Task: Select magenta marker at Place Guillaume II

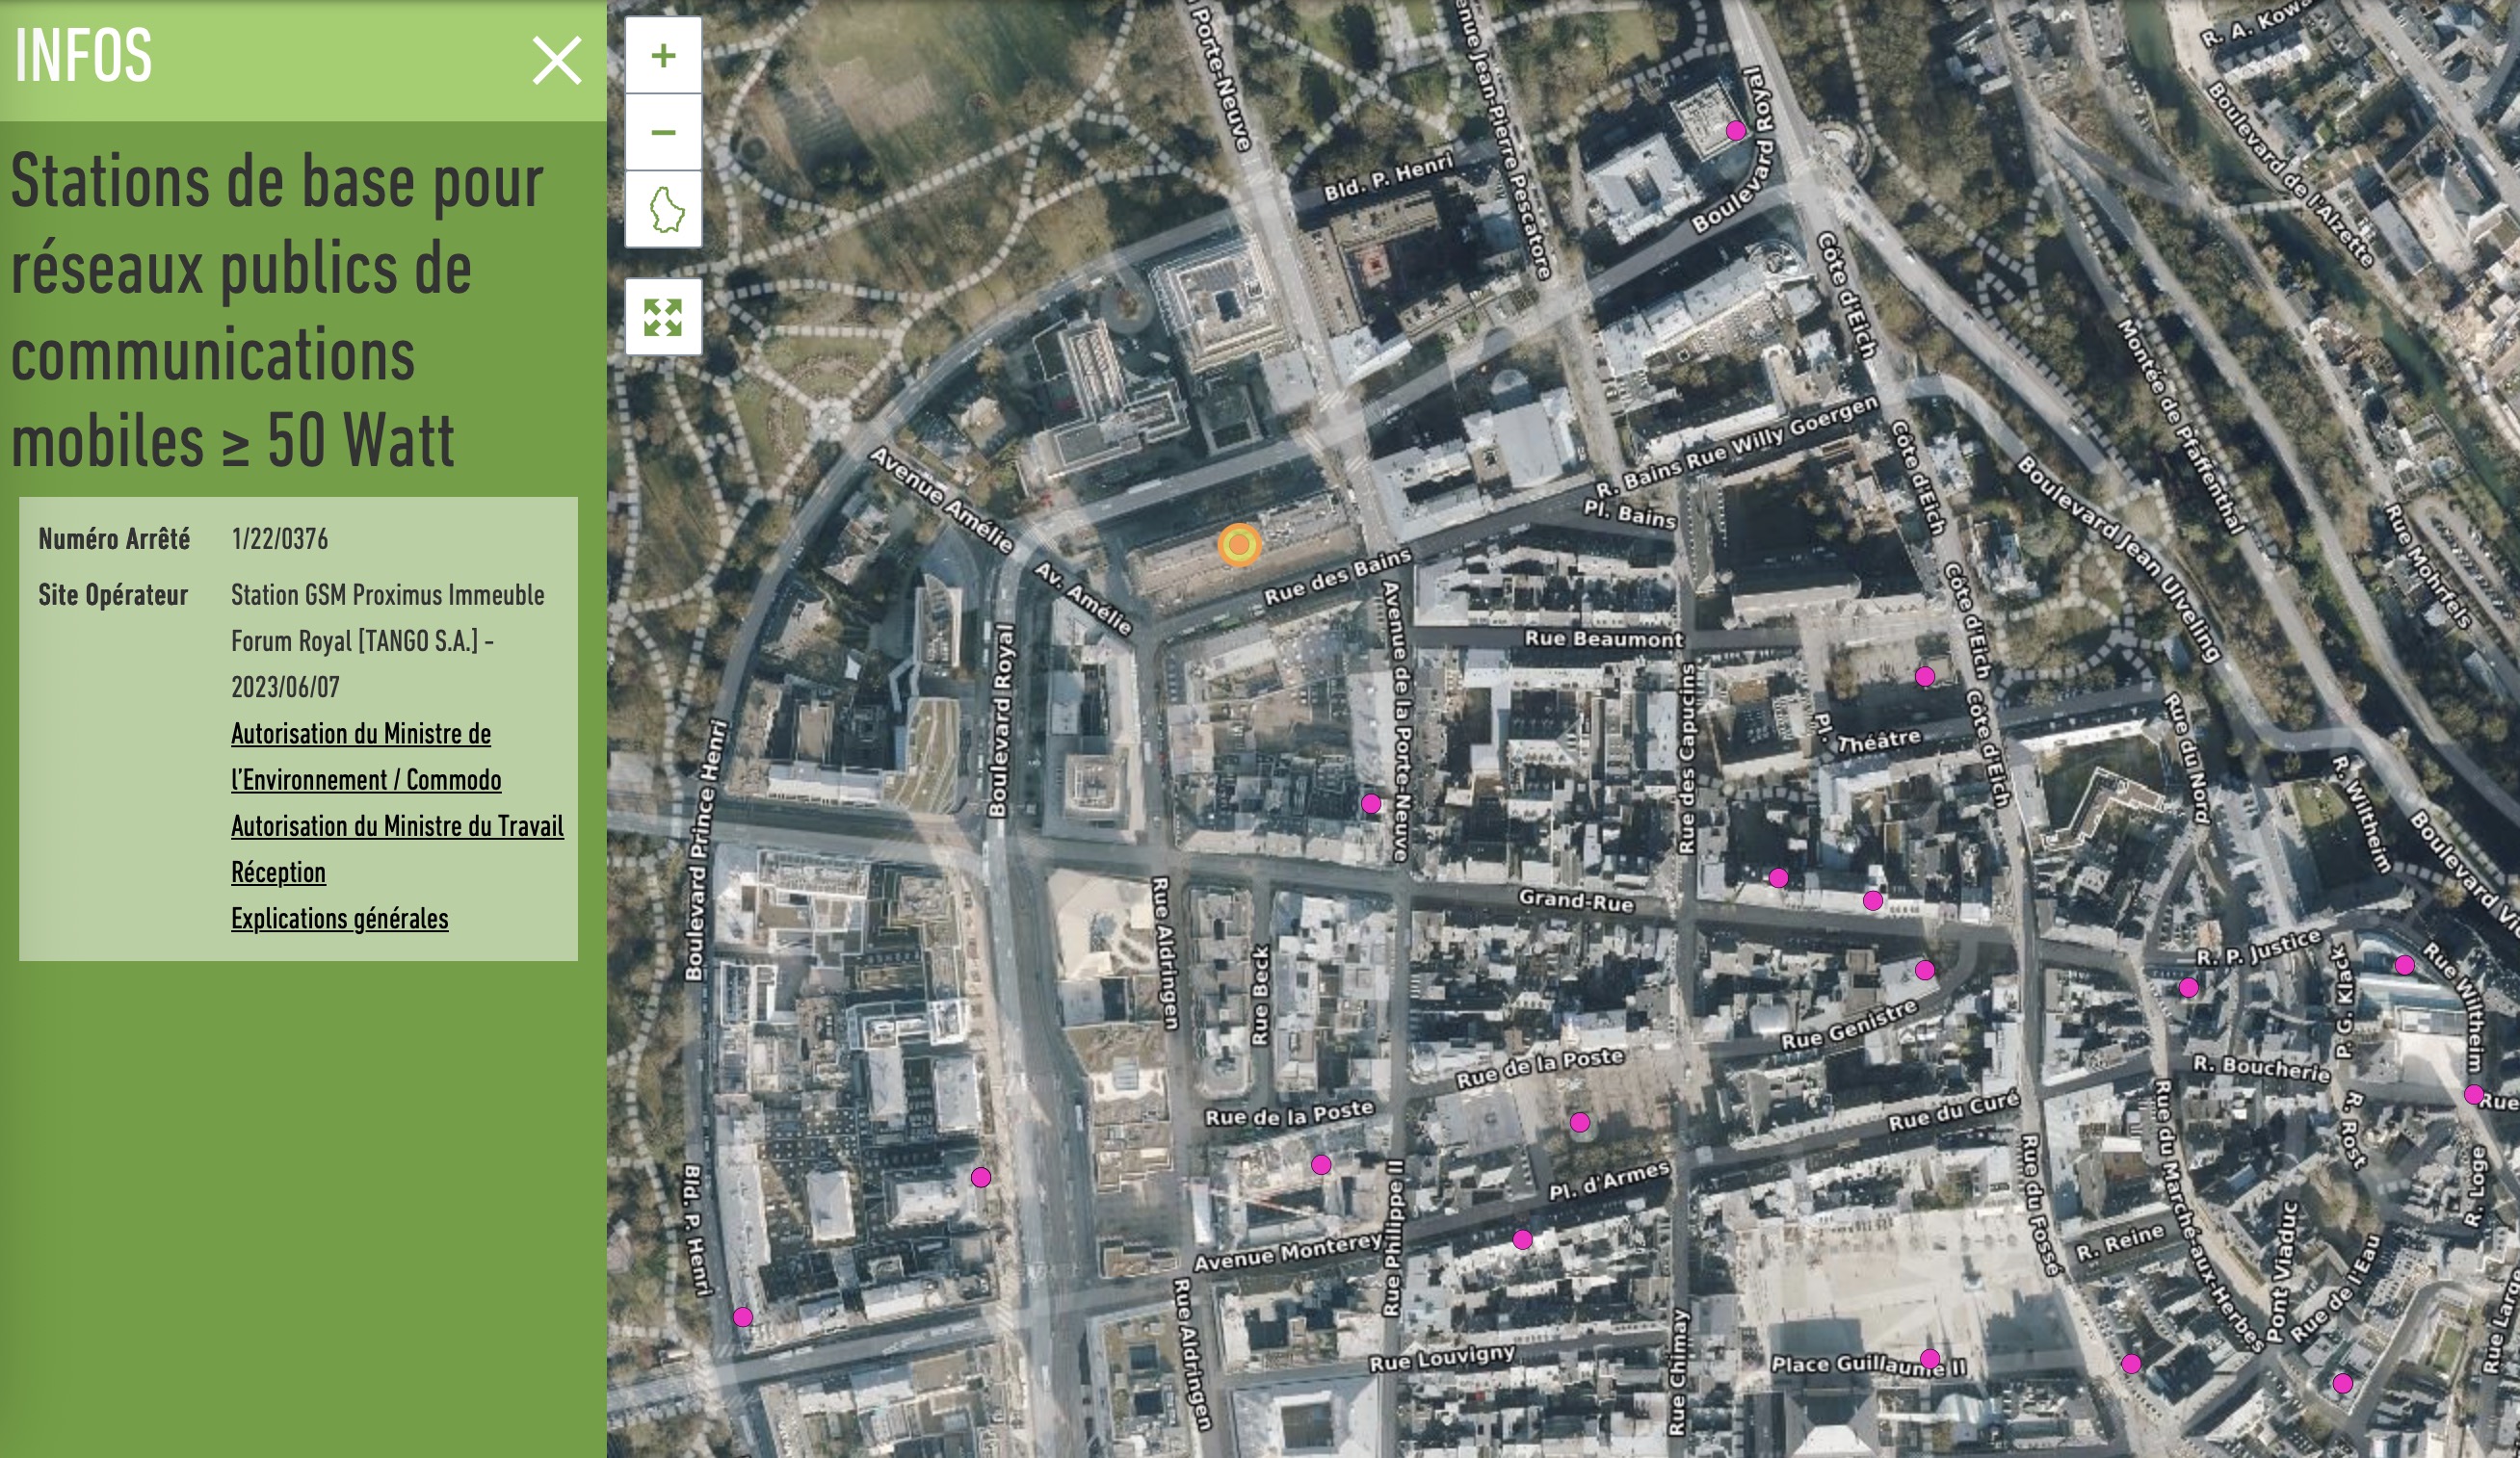Action: click(1930, 1358)
